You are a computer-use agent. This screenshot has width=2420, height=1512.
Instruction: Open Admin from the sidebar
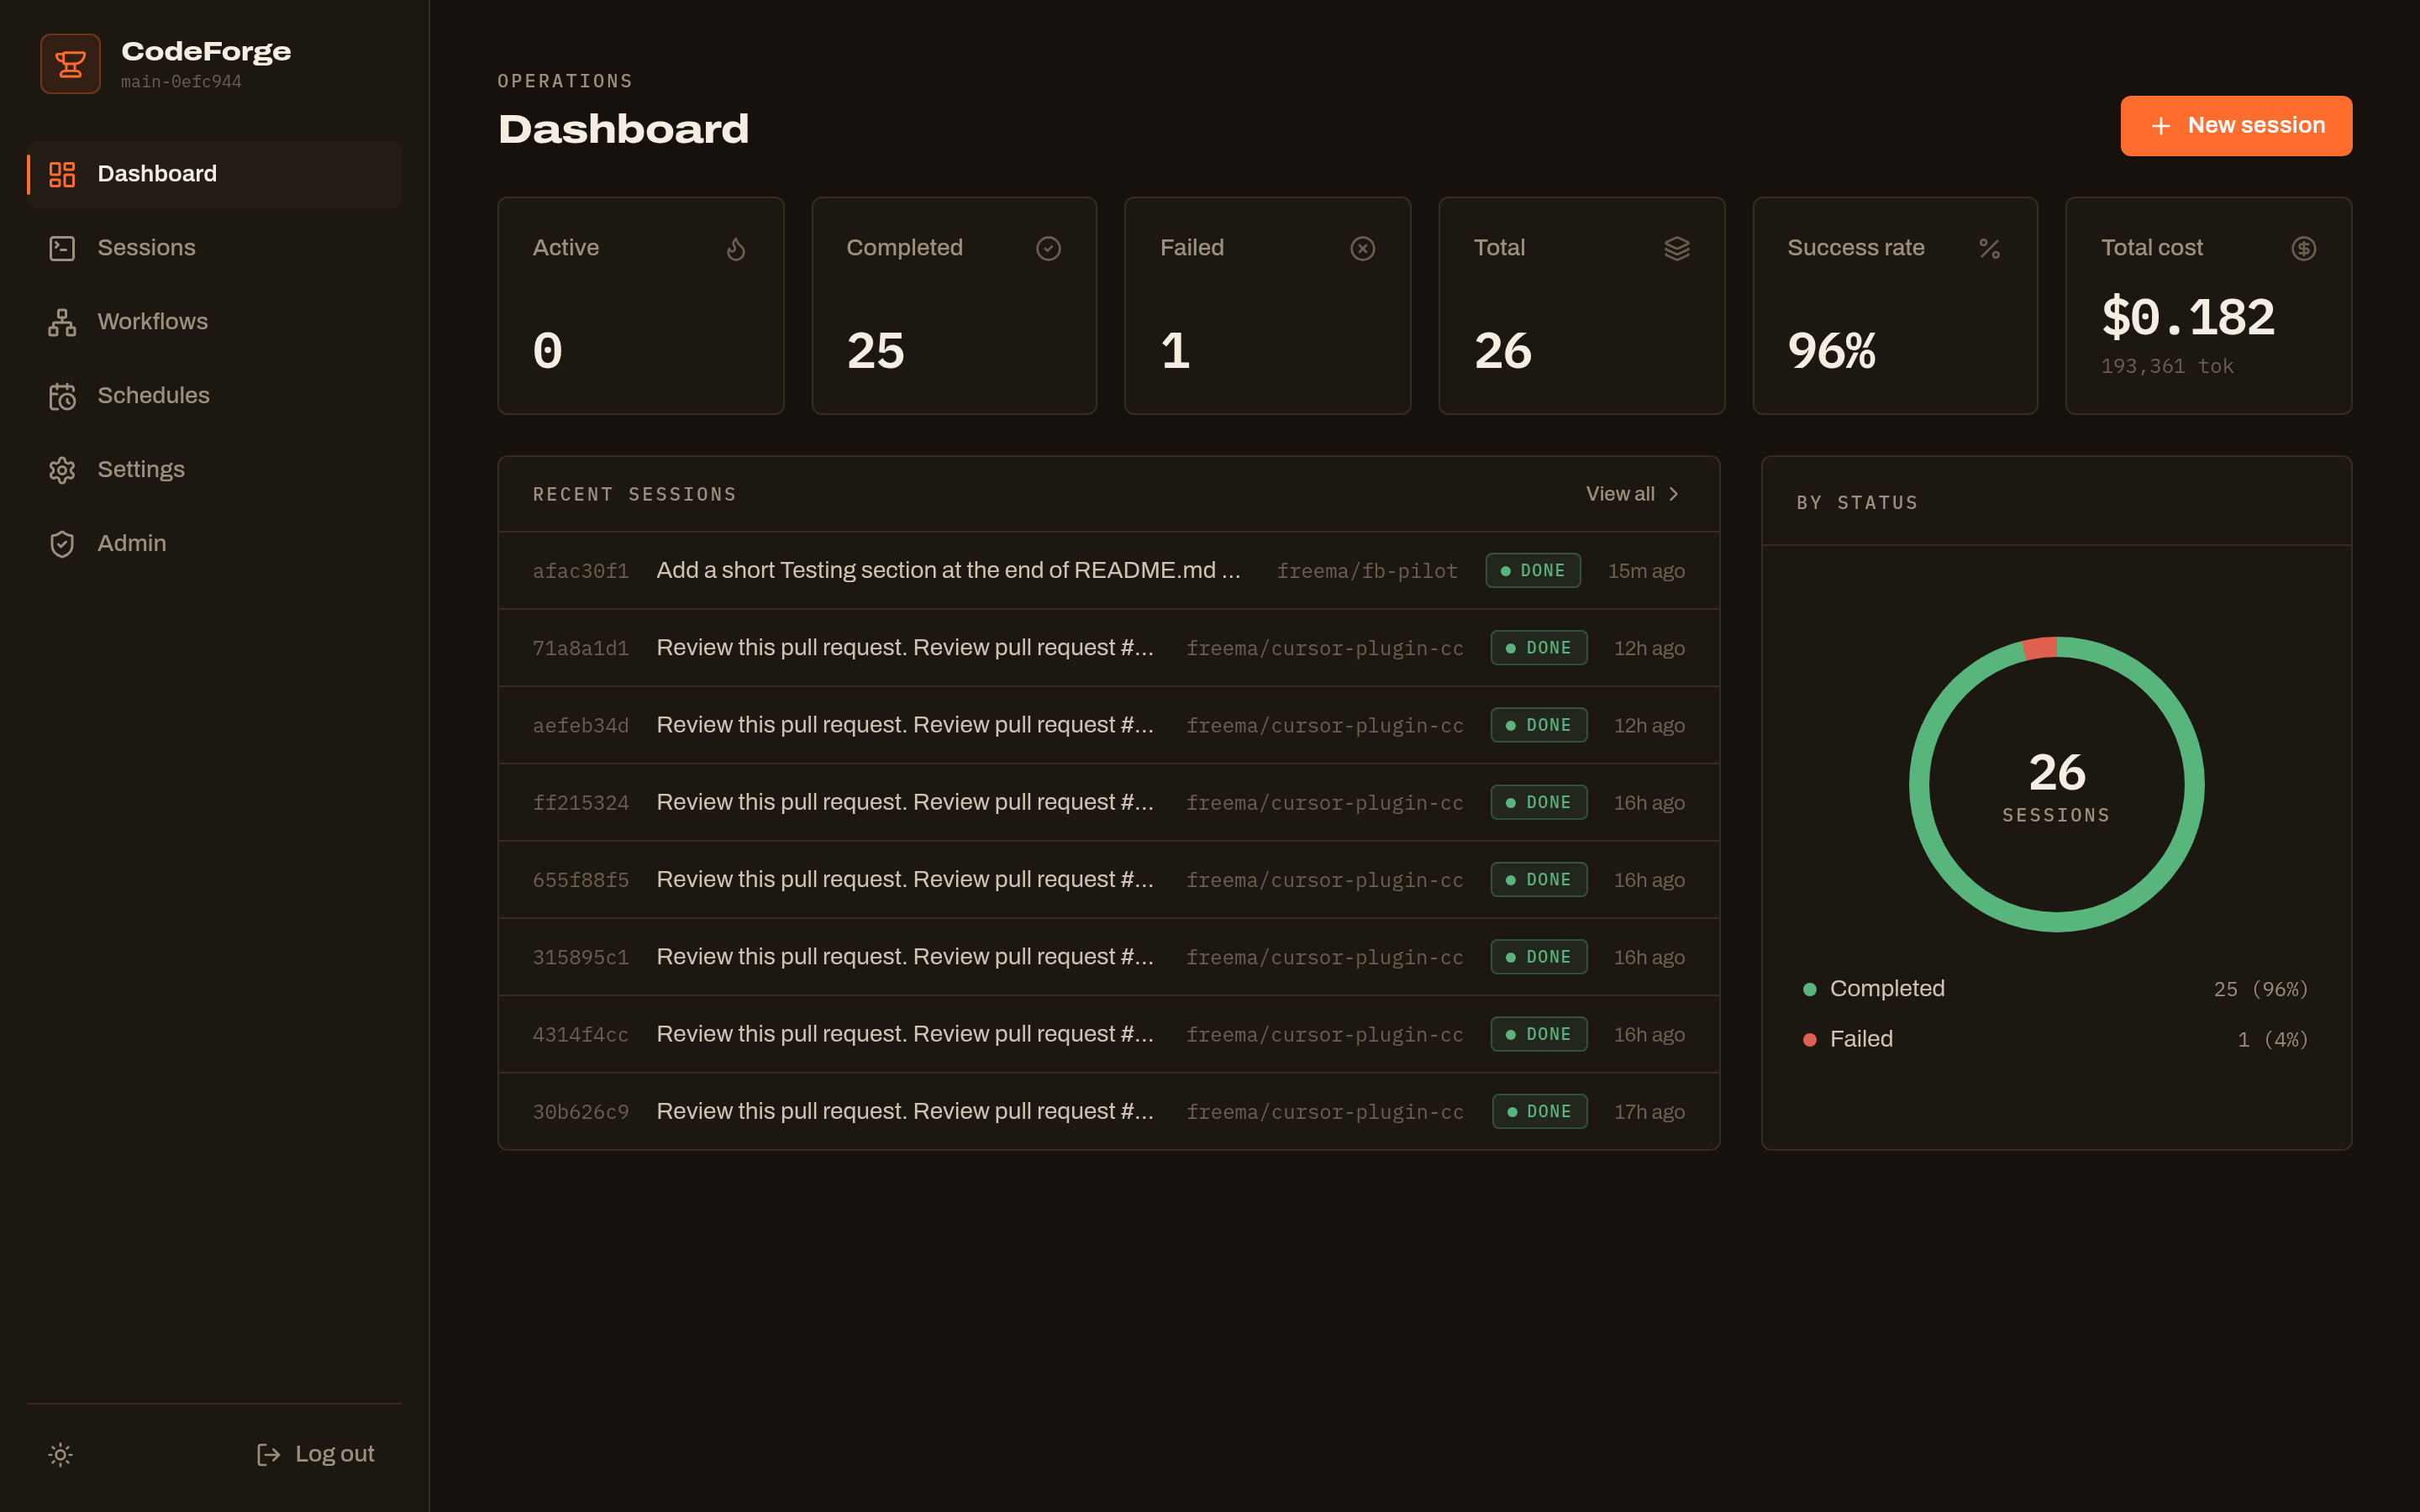point(214,544)
